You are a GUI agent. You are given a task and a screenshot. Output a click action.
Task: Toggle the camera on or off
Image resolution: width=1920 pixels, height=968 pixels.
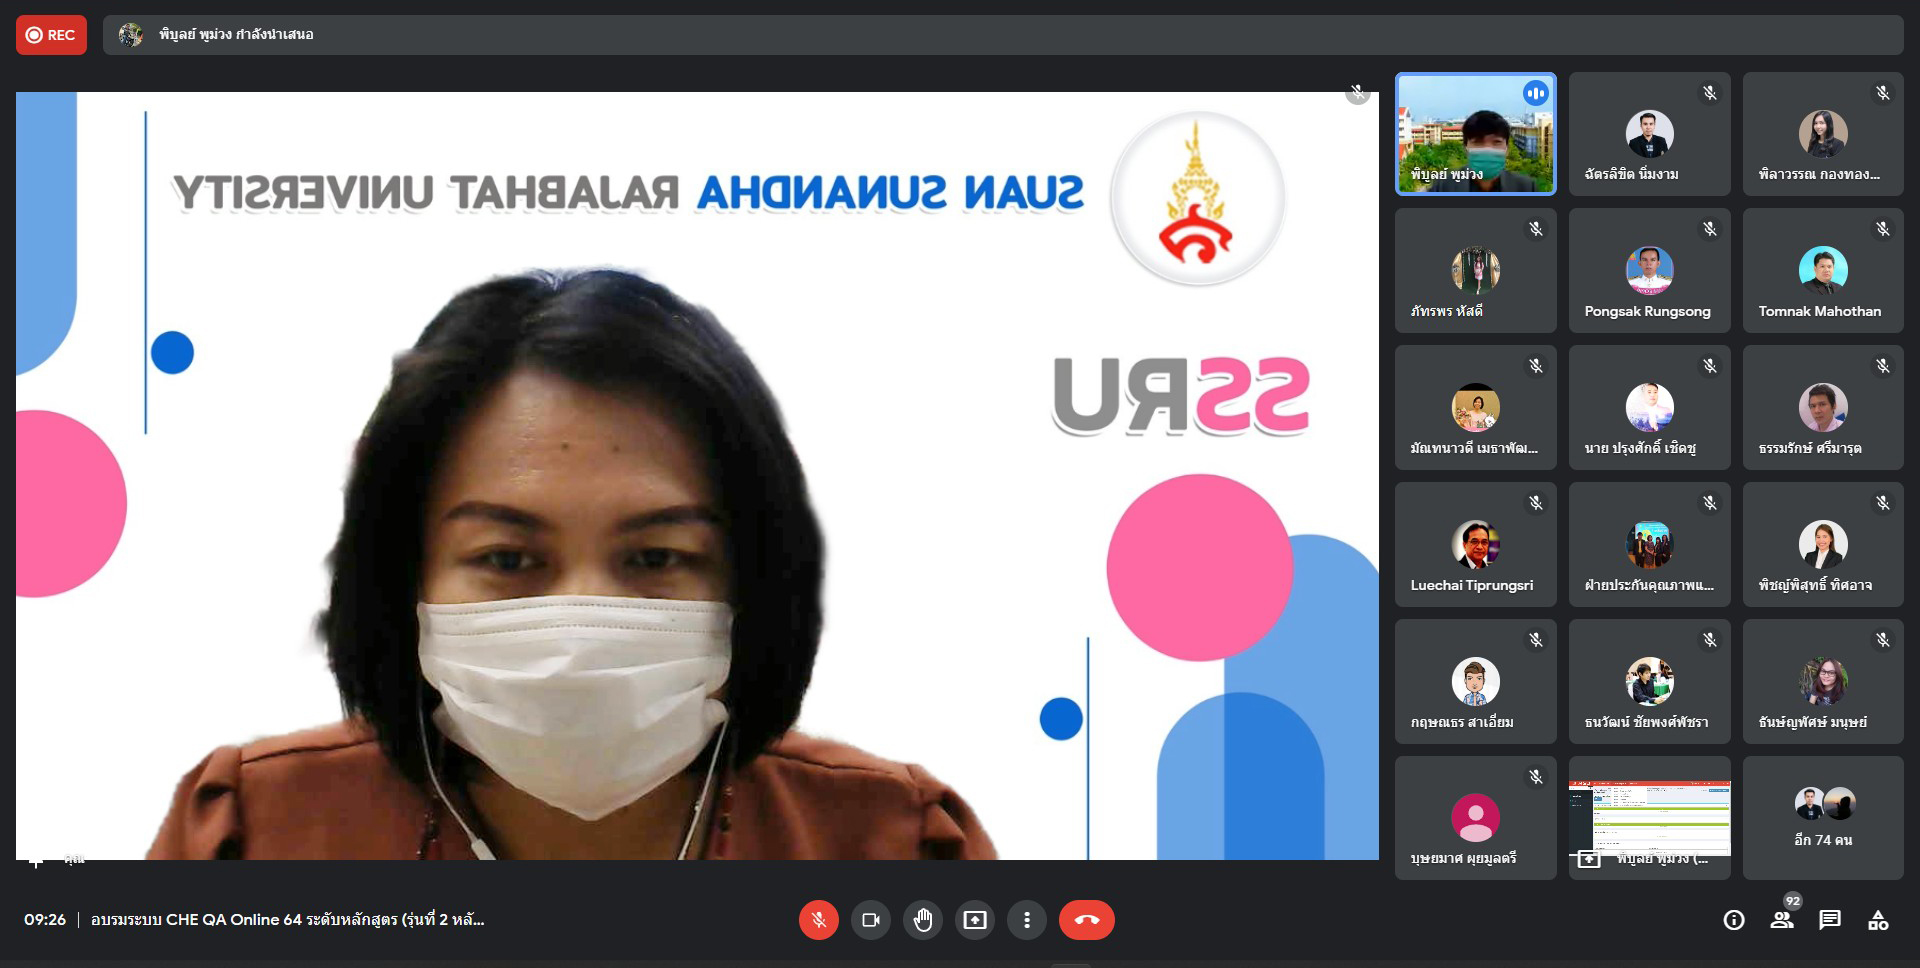(870, 920)
